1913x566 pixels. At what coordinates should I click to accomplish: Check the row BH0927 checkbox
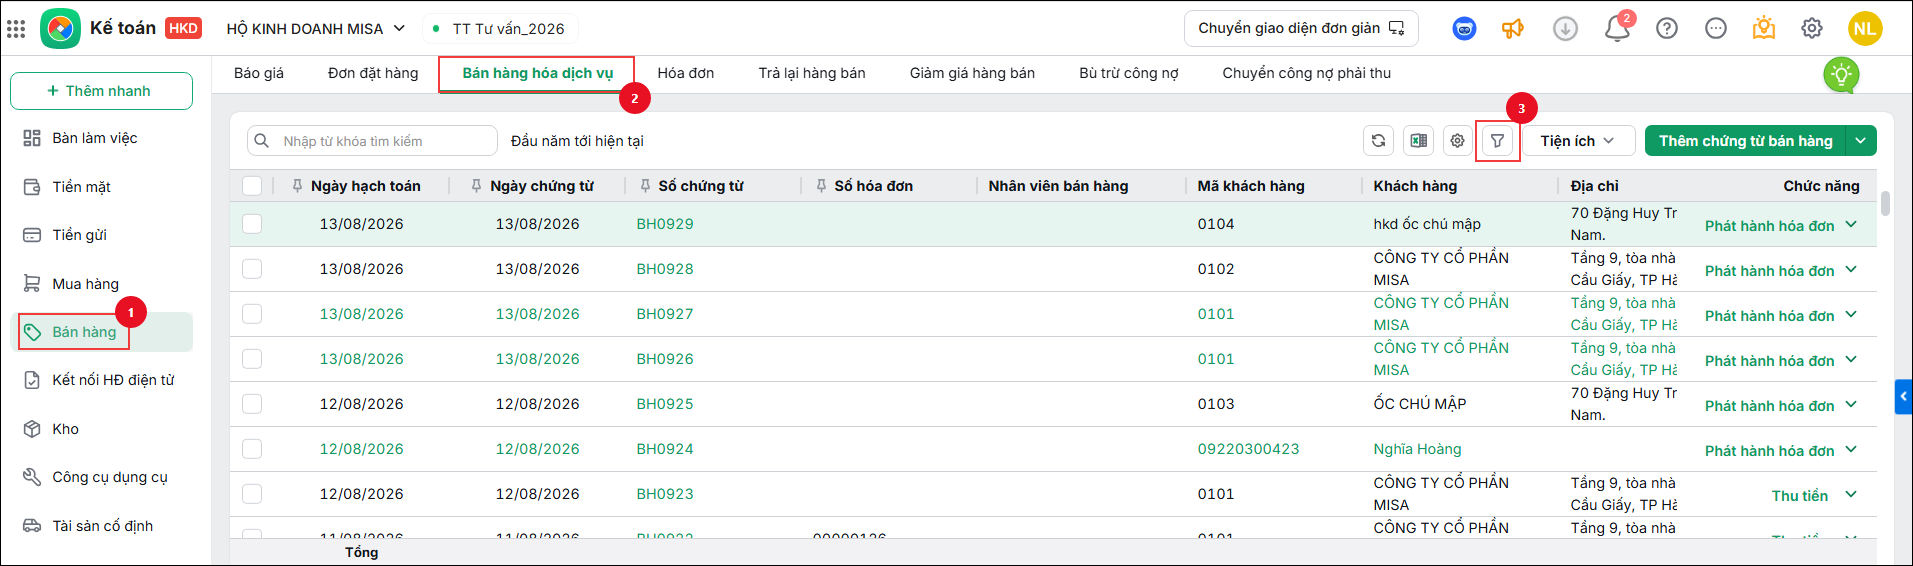[252, 314]
